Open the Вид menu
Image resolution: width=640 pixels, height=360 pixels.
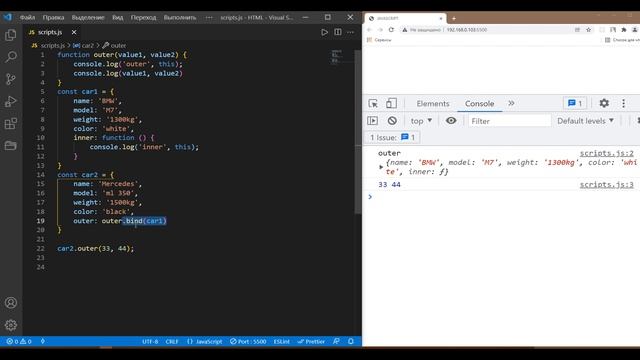pyautogui.click(x=118, y=18)
